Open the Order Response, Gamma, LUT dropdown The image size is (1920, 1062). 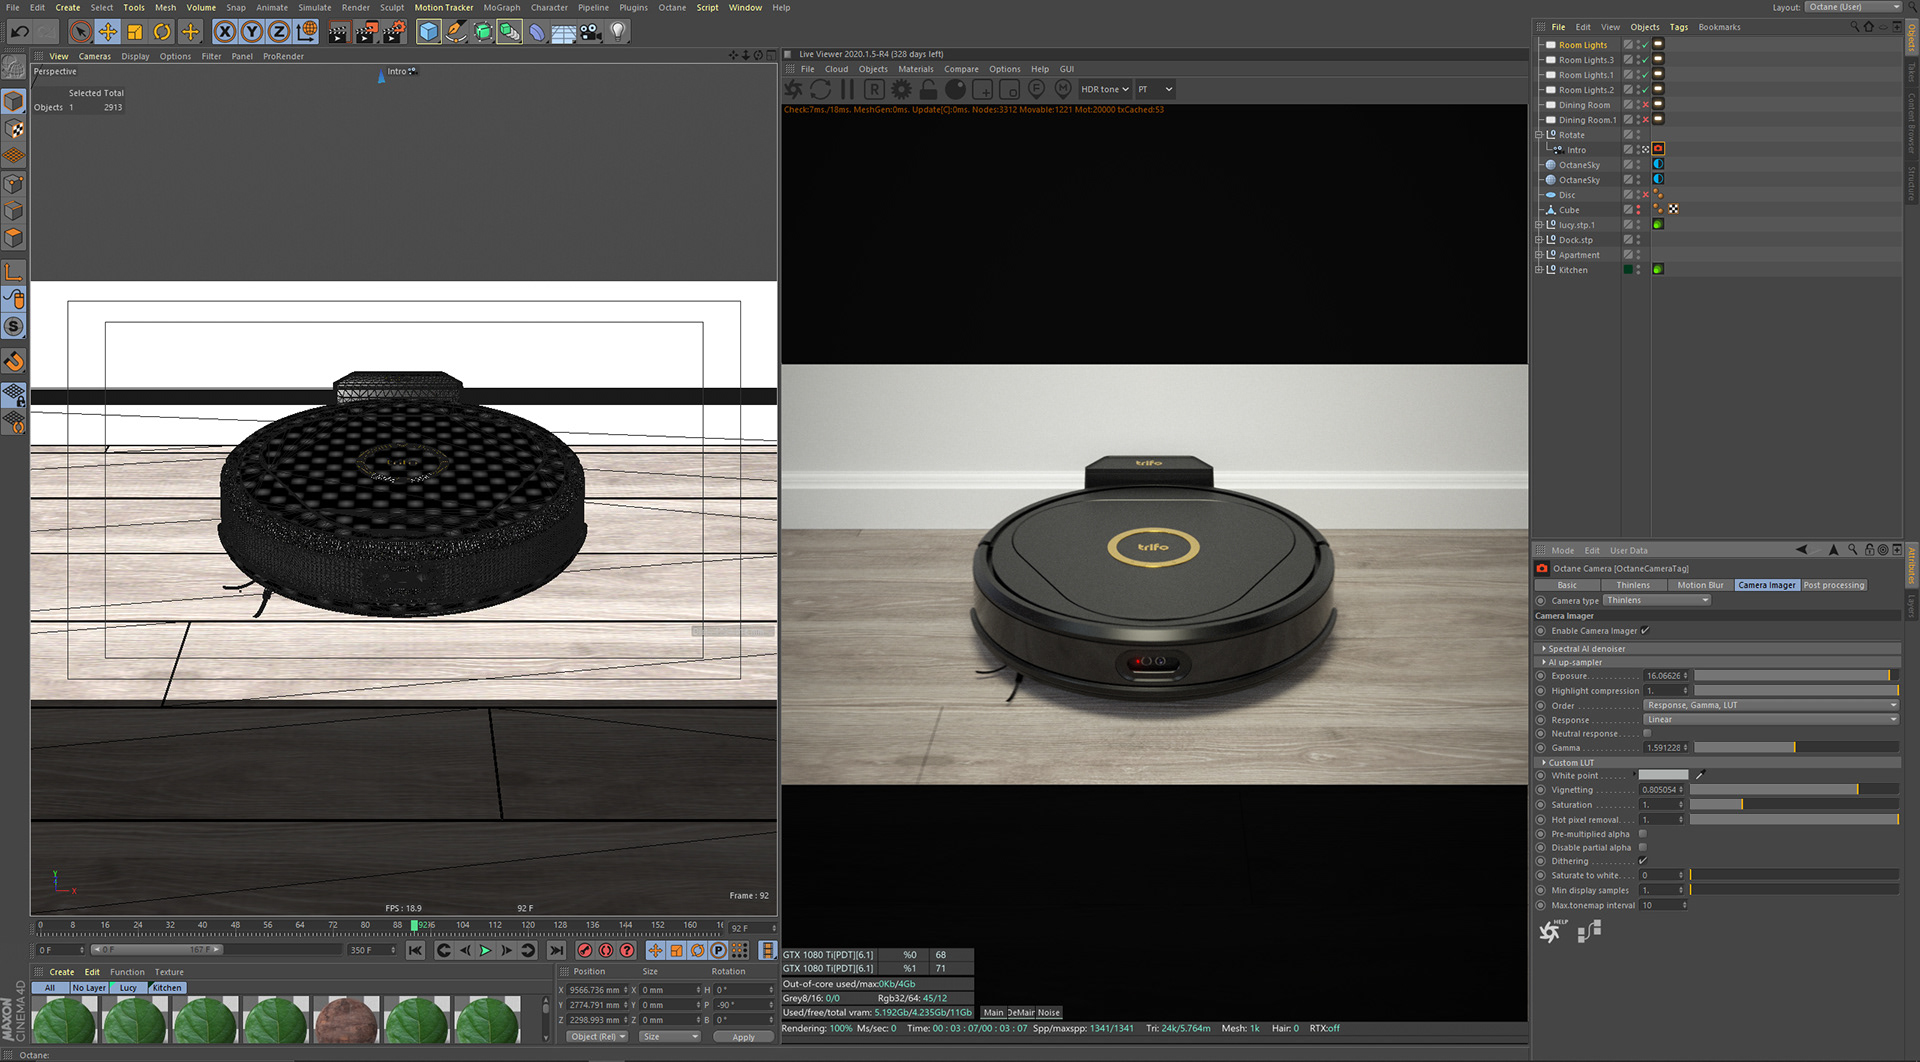(1771, 706)
